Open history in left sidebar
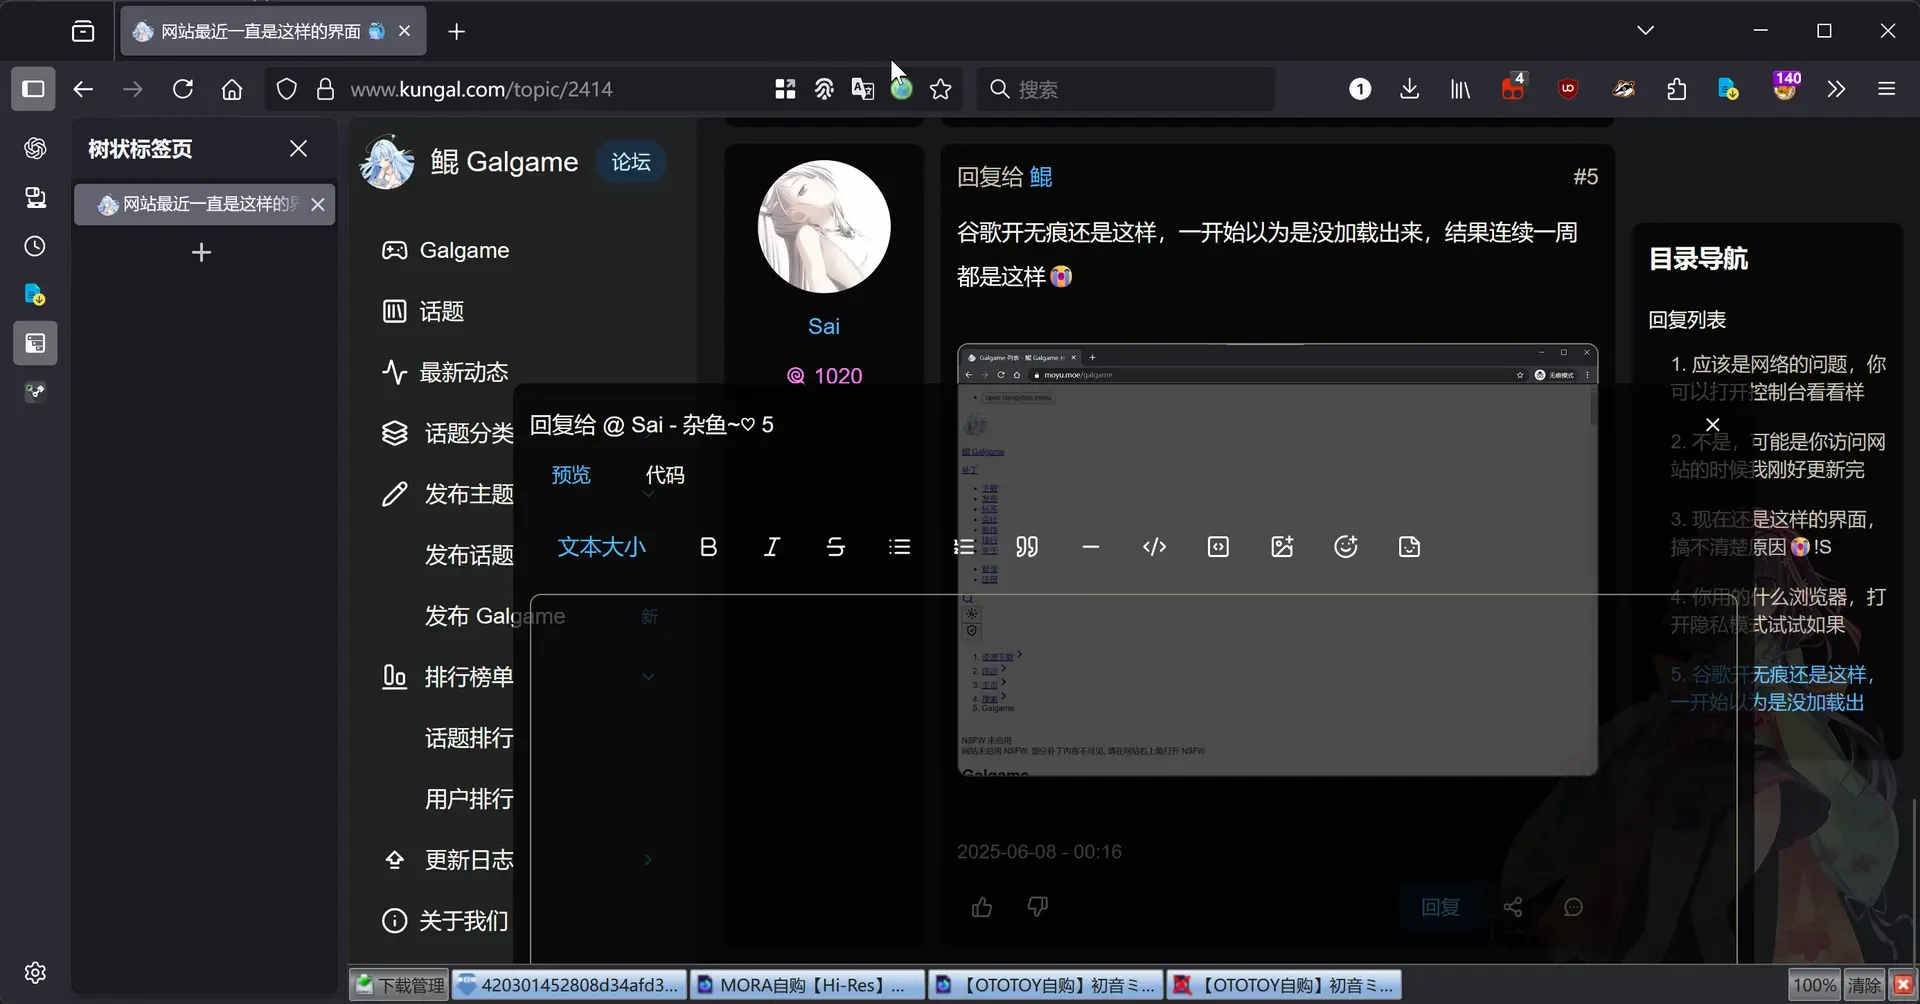The image size is (1920, 1004). (x=35, y=246)
